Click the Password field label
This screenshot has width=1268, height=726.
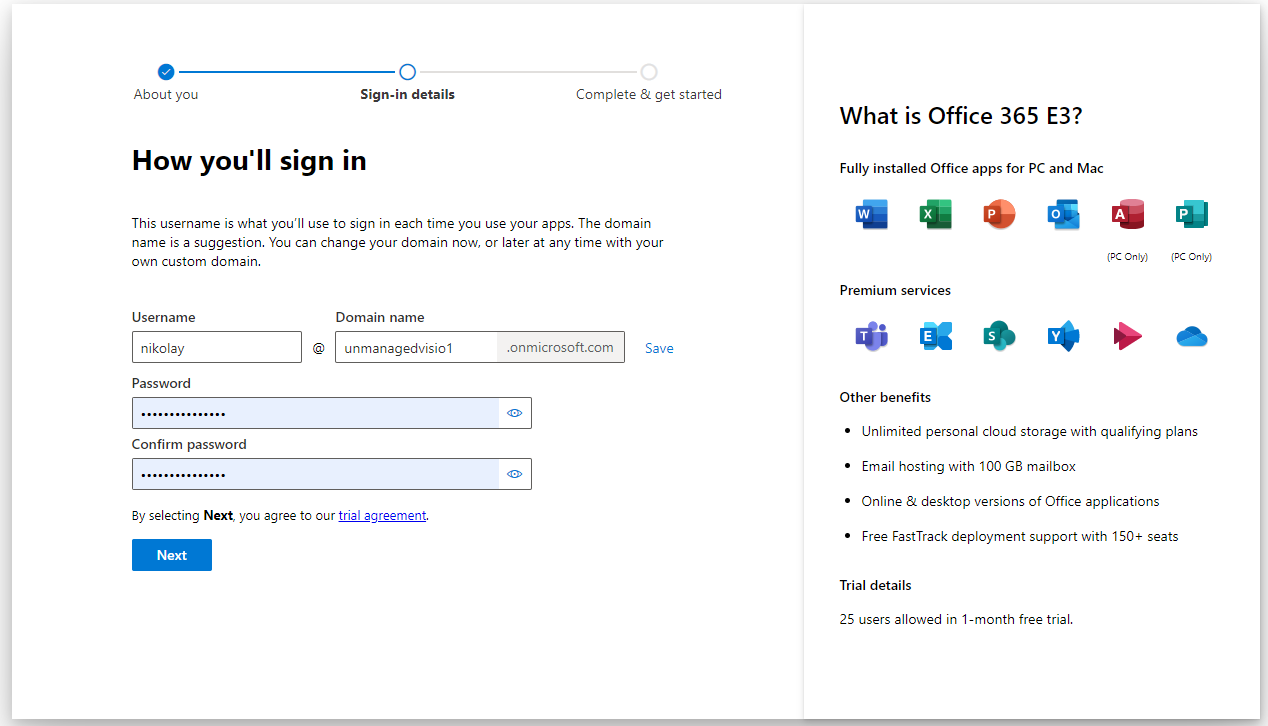(x=161, y=383)
